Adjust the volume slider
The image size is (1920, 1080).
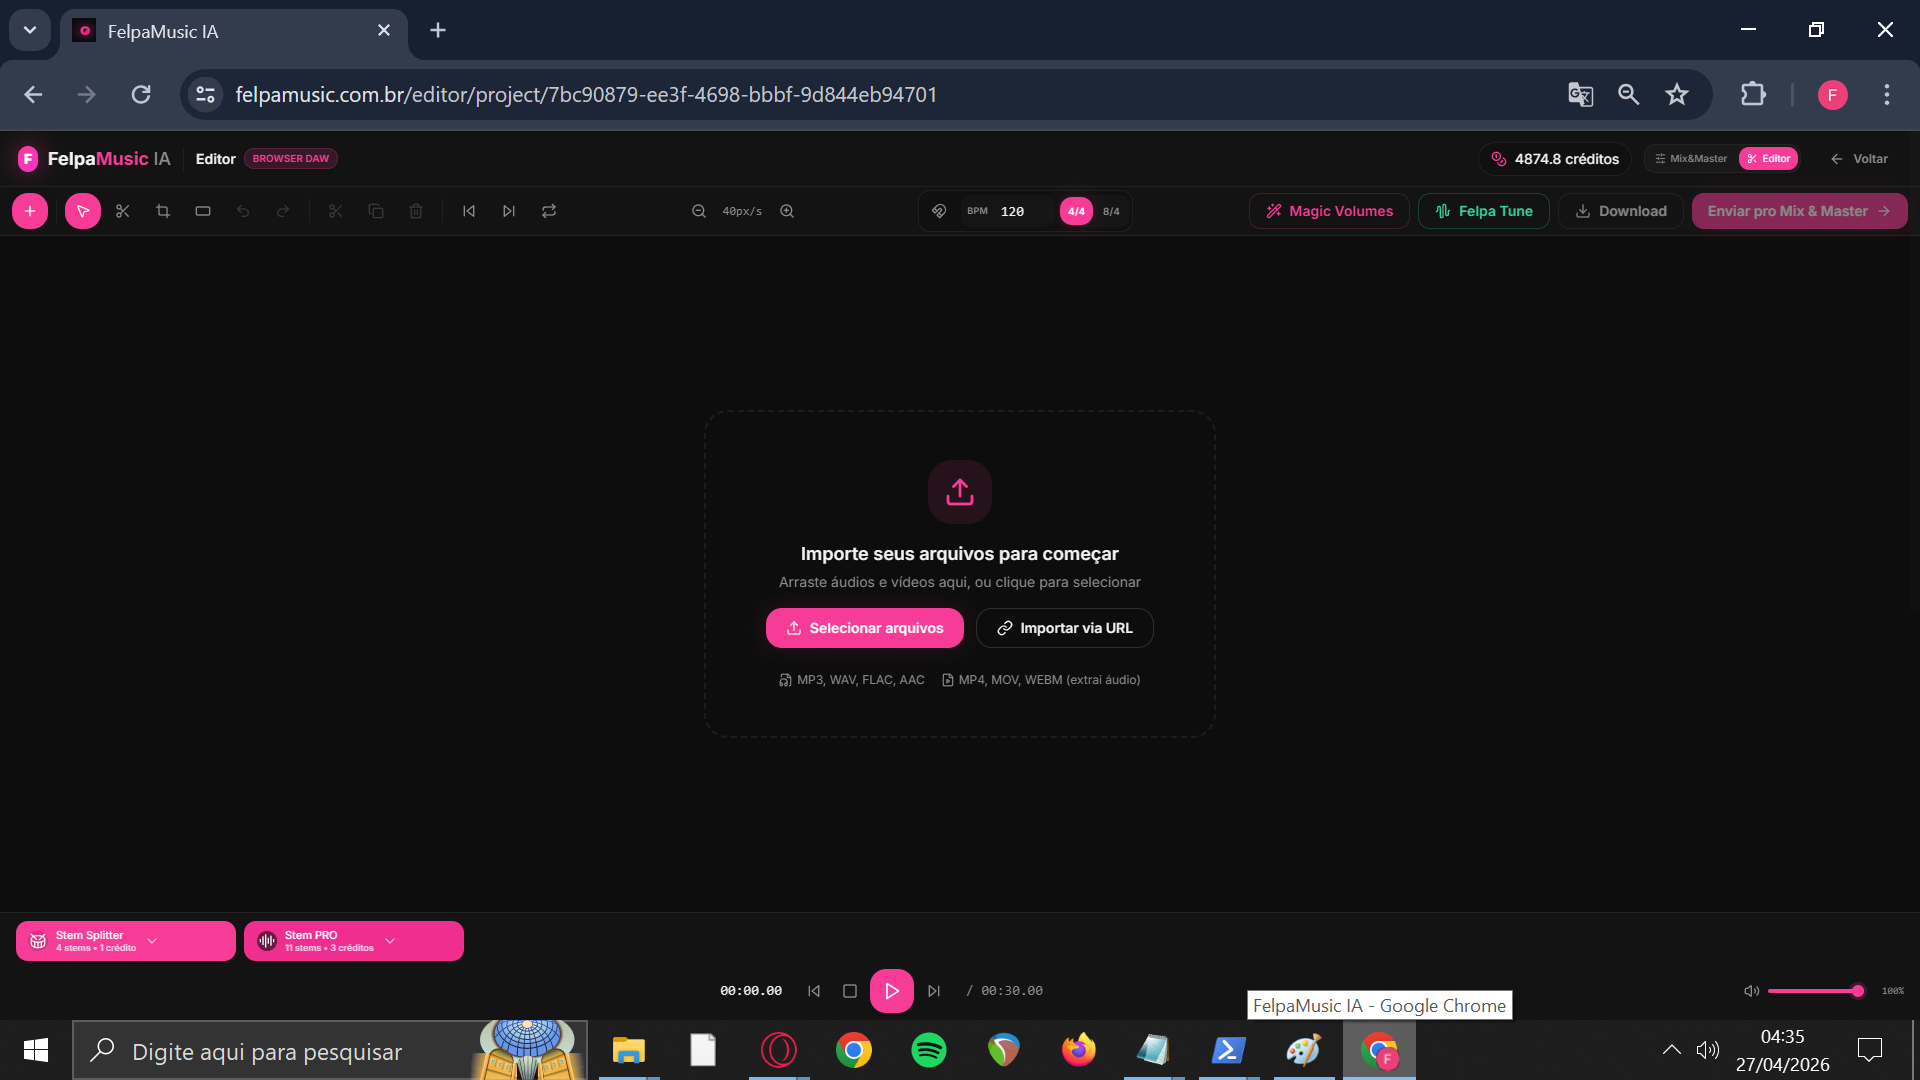(1815, 990)
